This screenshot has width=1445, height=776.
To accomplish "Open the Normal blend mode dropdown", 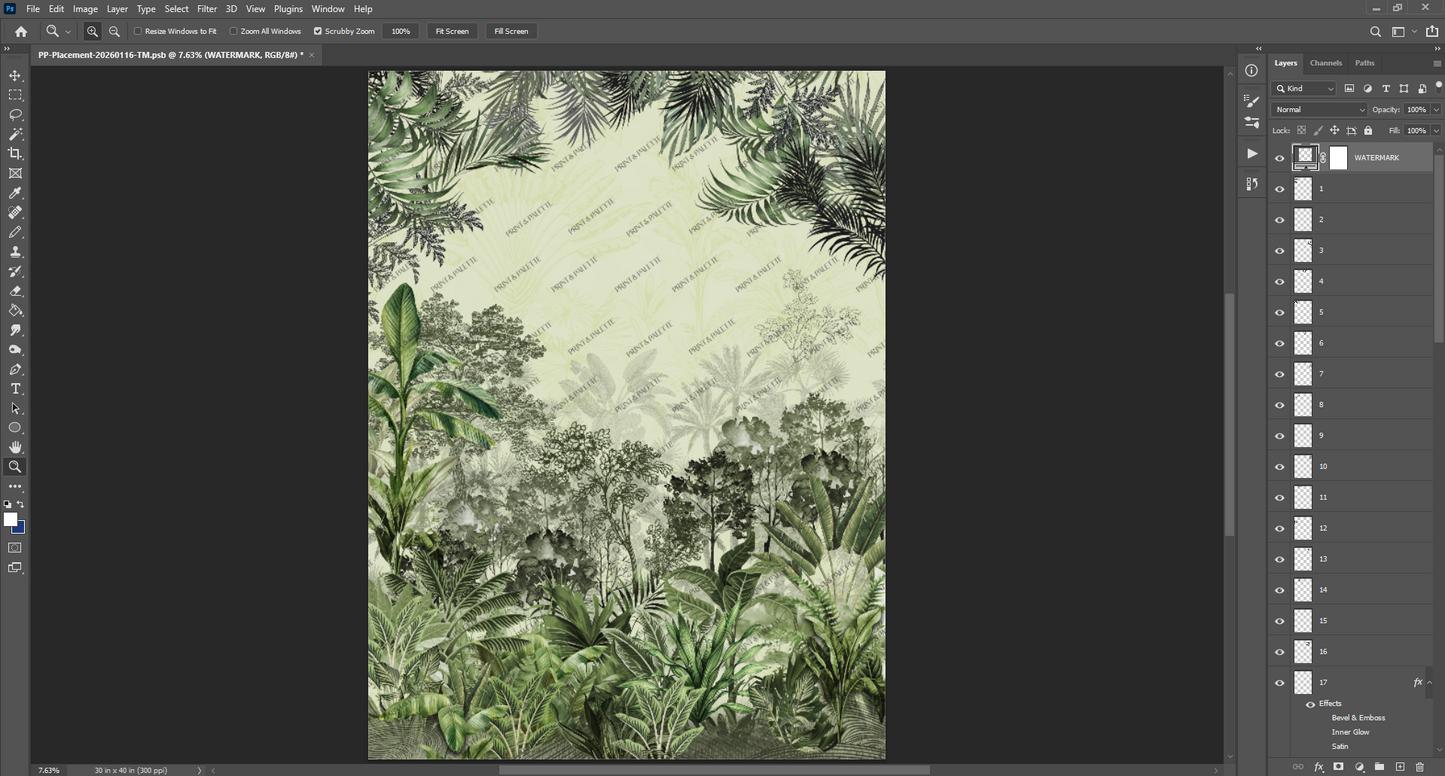I will [x=1319, y=110].
